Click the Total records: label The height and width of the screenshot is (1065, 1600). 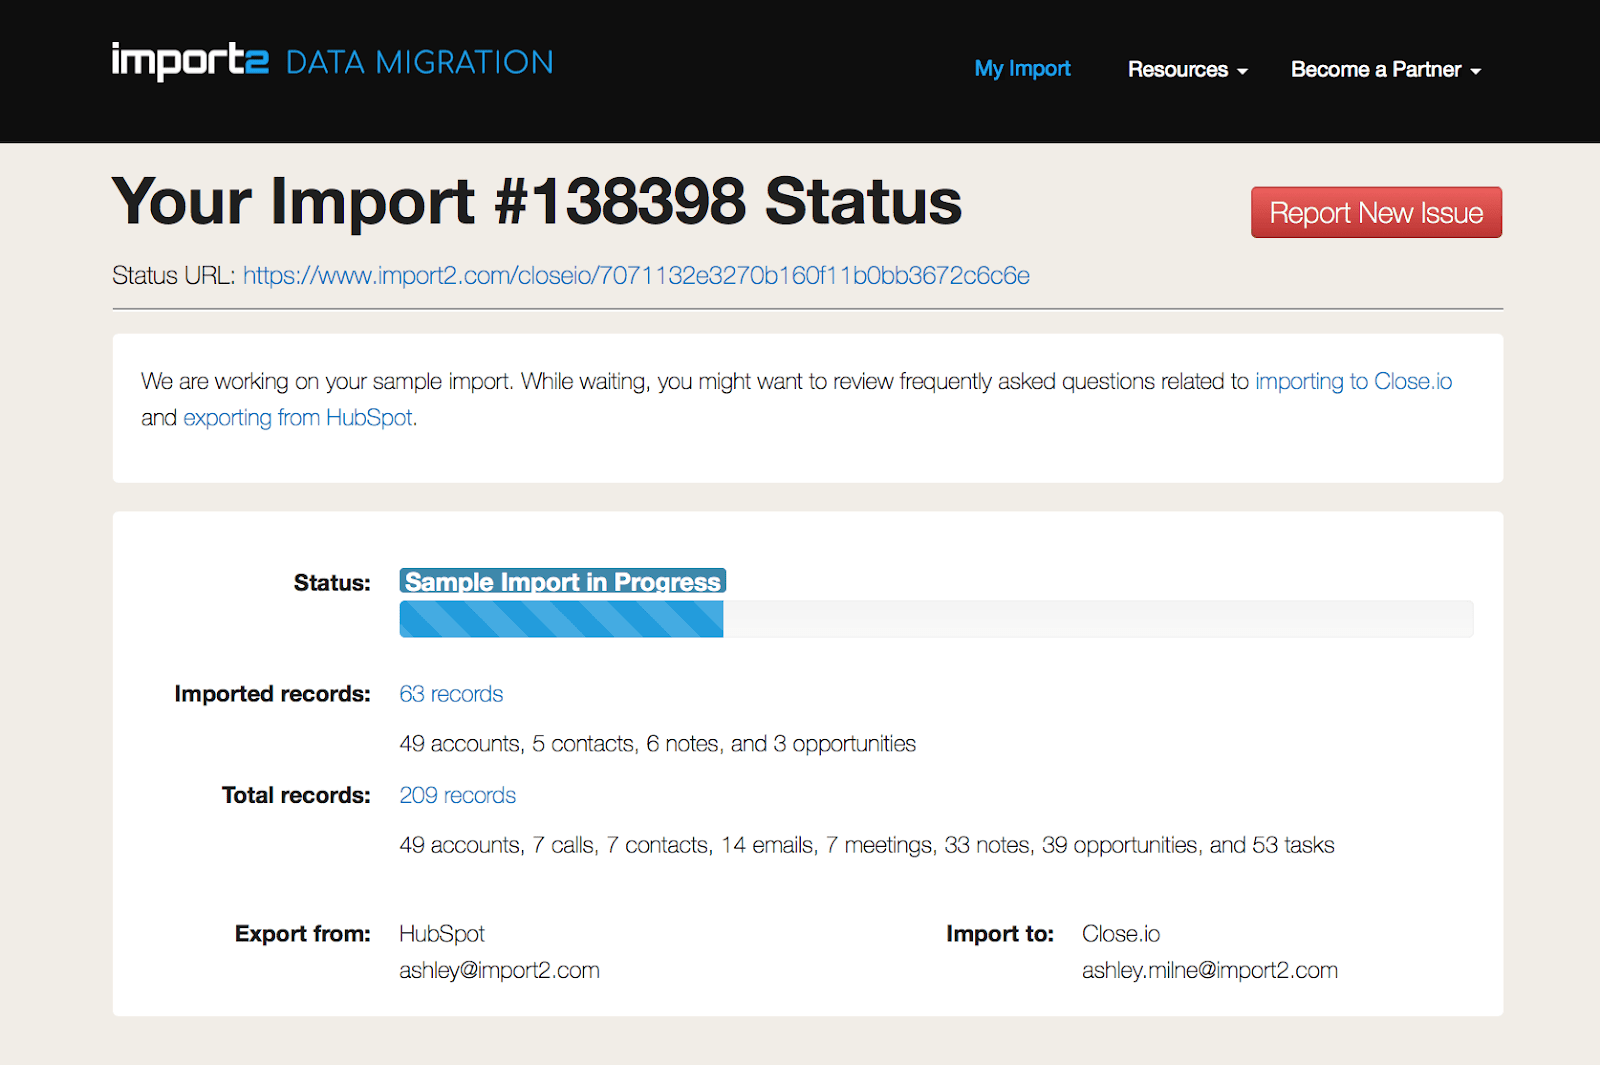click(296, 795)
